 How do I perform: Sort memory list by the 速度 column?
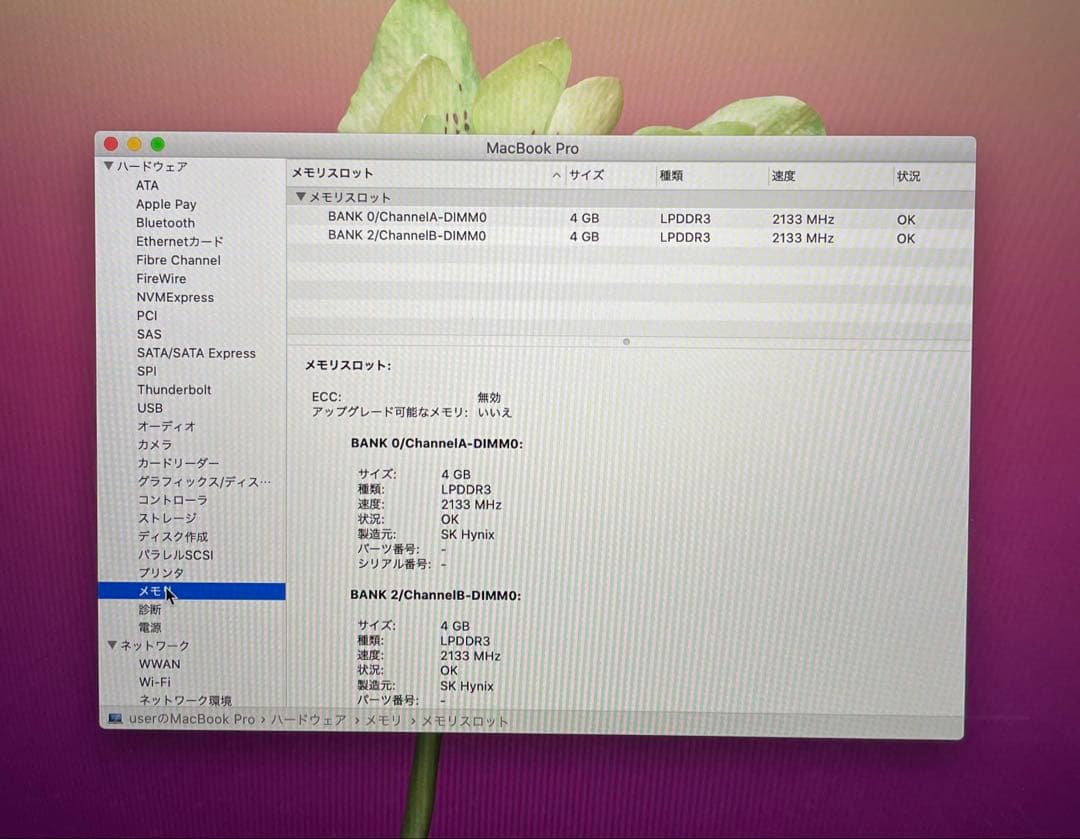pyautogui.click(x=783, y=175)
